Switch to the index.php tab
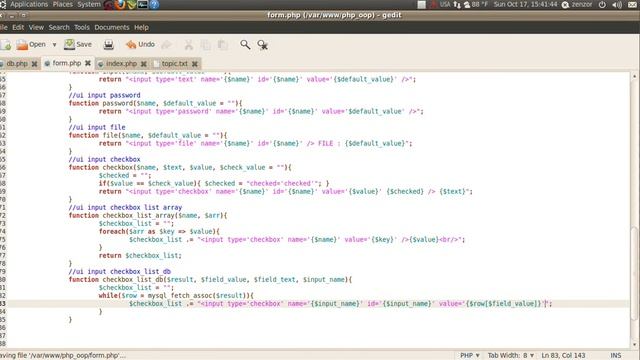 pos(121,64)
